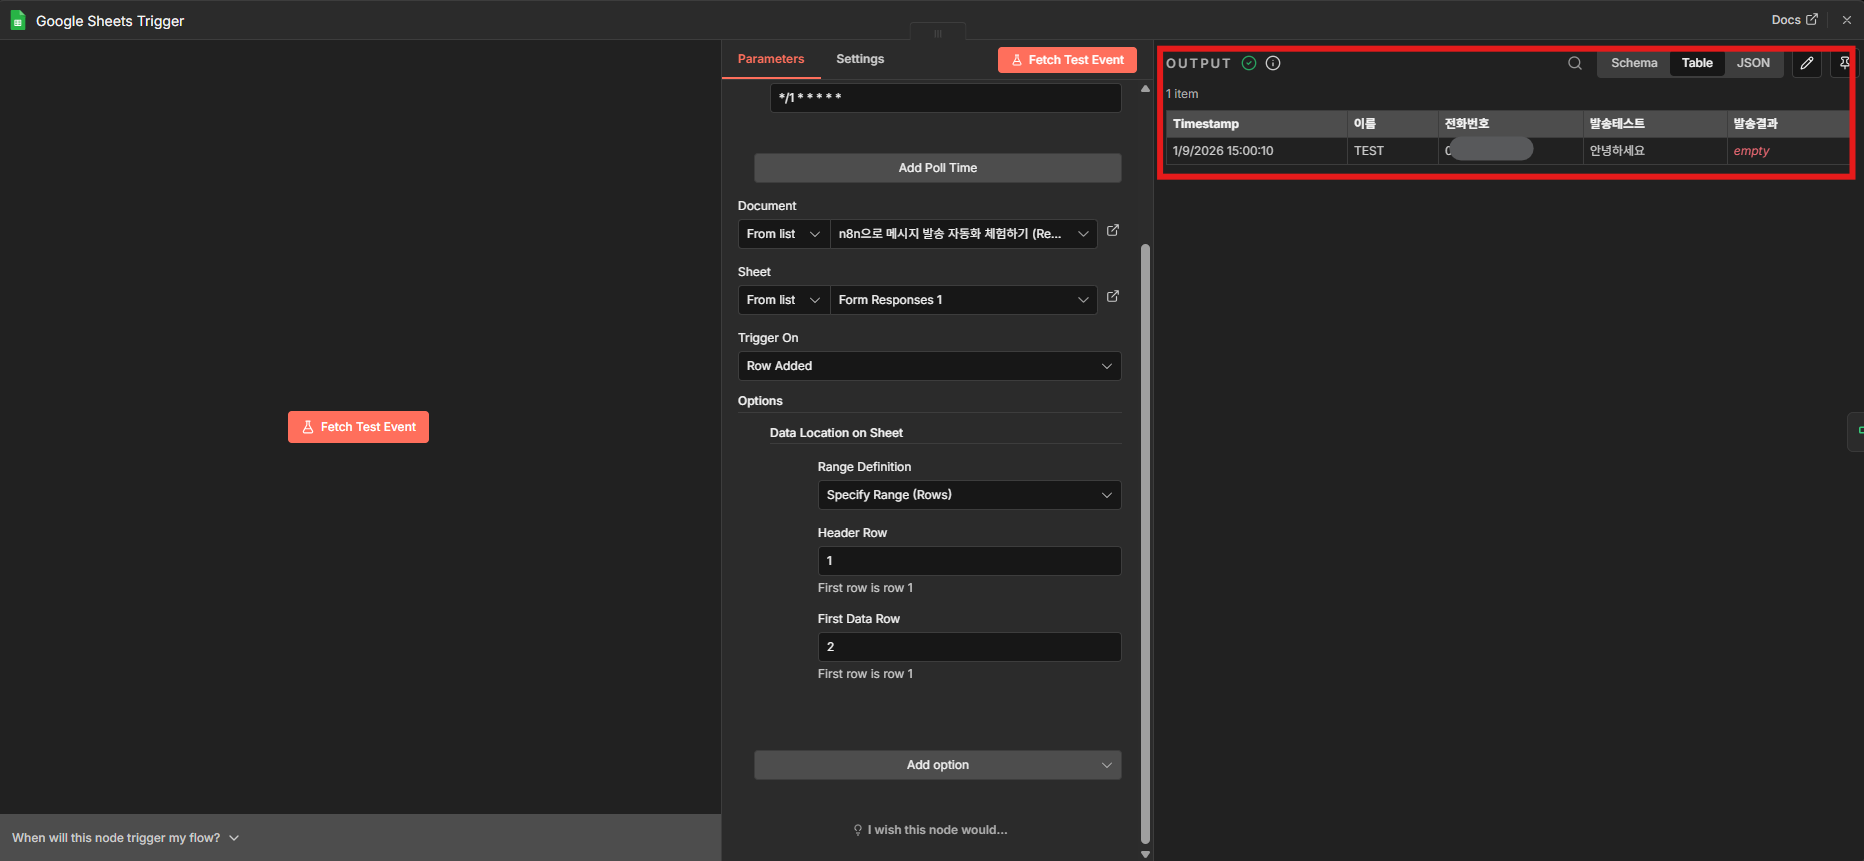
Task: Click the green success check icon
Action: [x=1249, y=63]
